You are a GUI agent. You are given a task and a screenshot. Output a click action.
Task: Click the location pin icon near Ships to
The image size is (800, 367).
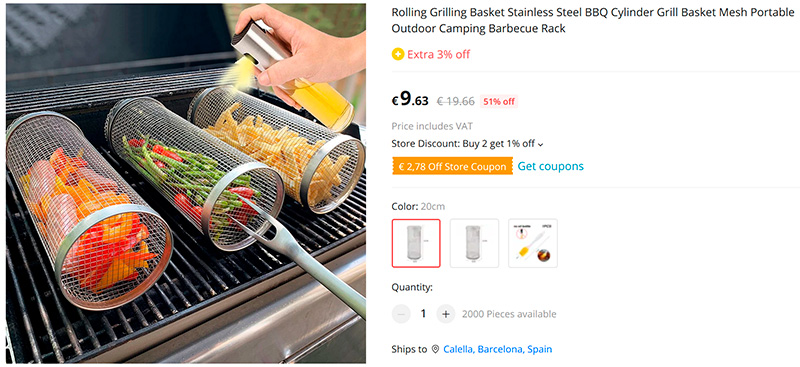(x=435, y=350)
